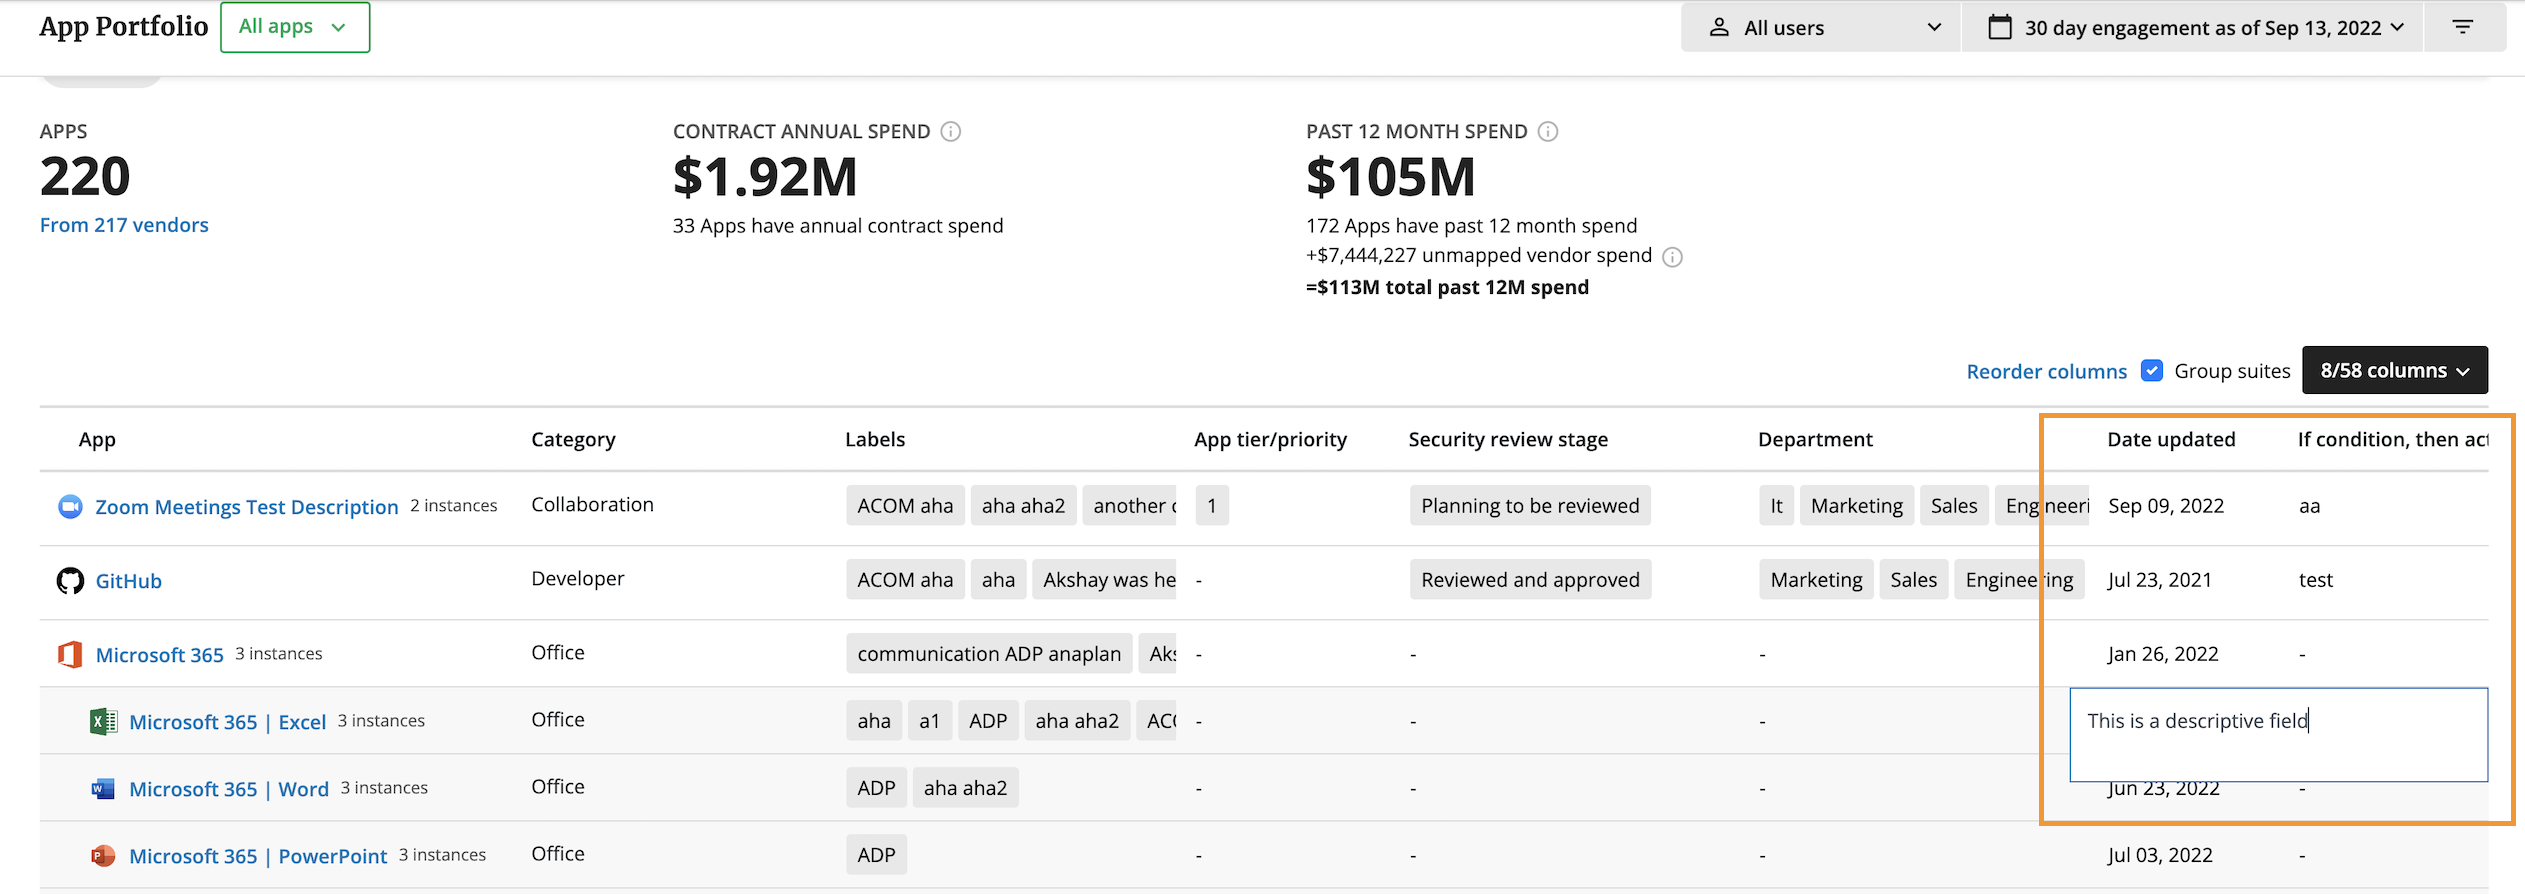Click the Akshay was he label in GitHub row
This screenshot has width=2525, height=894.
point(1105,580)
